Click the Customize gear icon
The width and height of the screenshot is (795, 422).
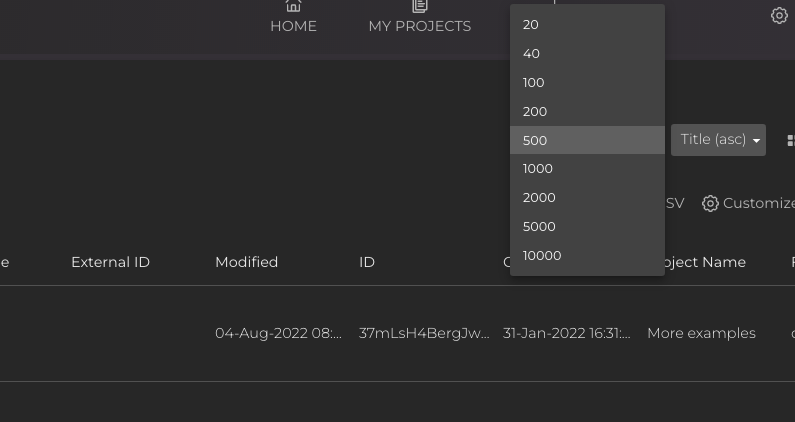[710, 203]
